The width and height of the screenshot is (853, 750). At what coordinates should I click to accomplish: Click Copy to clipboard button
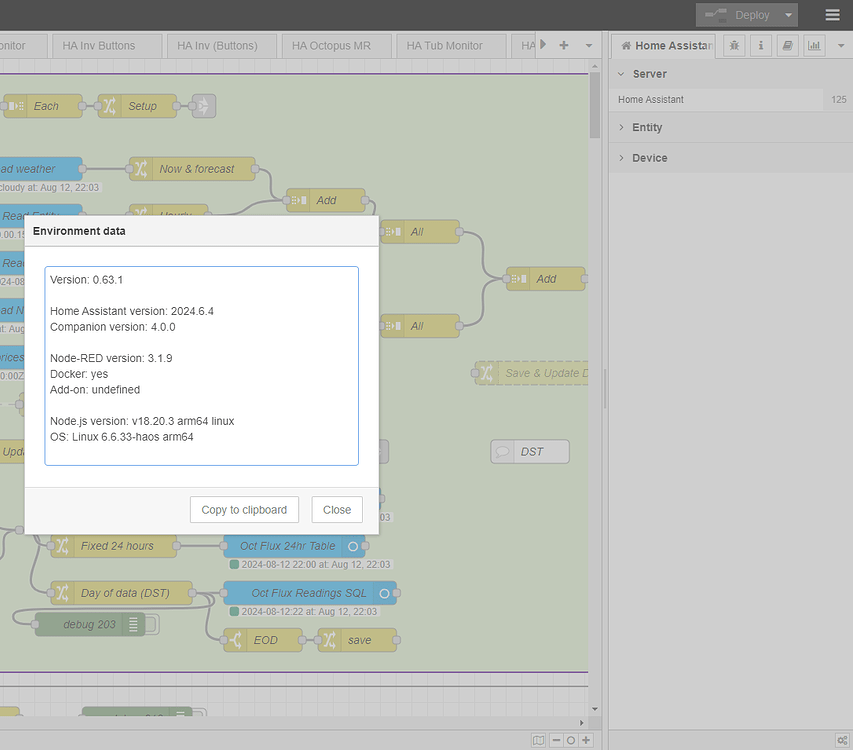[x=244, y=510]
